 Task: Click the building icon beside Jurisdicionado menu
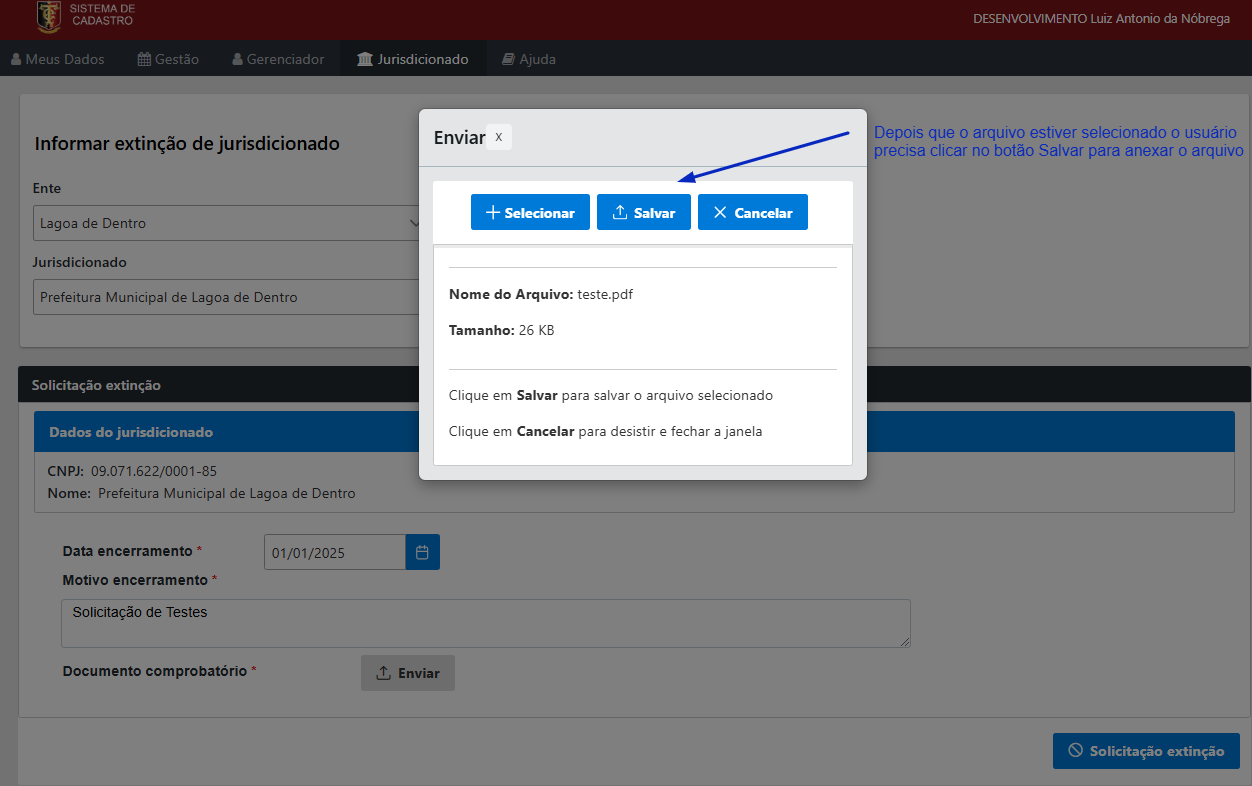click(365, 59)
